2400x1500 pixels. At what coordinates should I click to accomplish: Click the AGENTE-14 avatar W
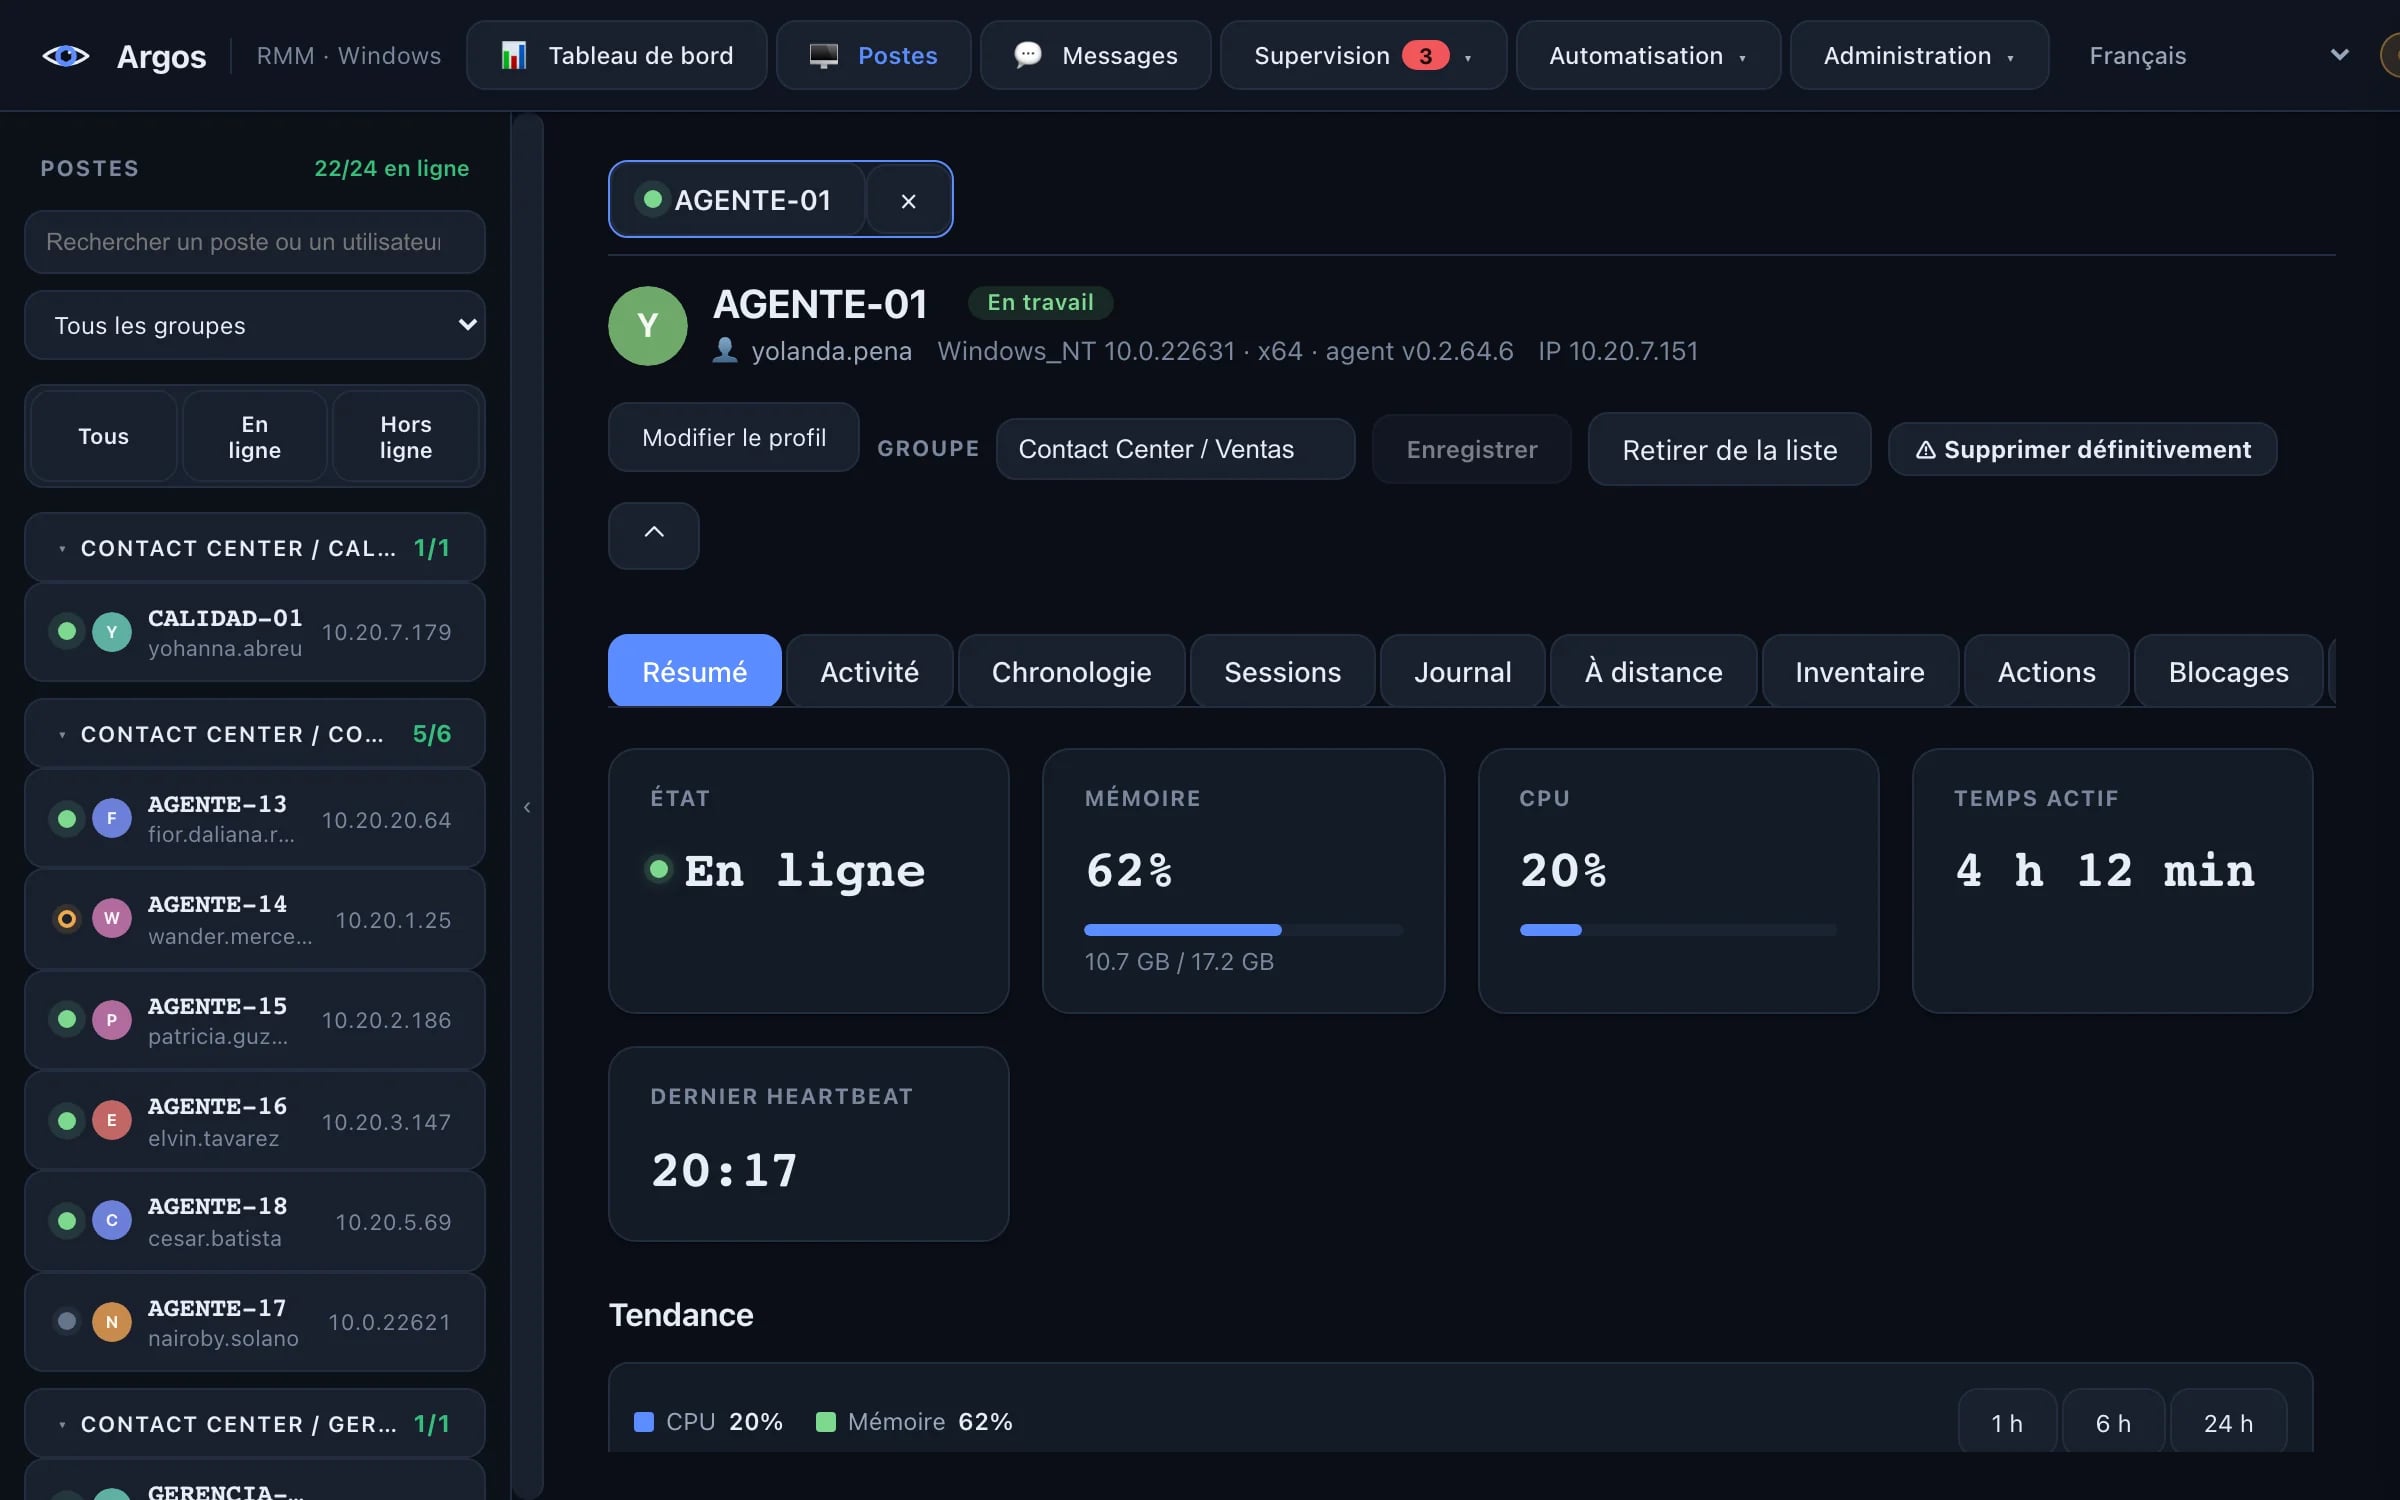click(x=112, y=918)
